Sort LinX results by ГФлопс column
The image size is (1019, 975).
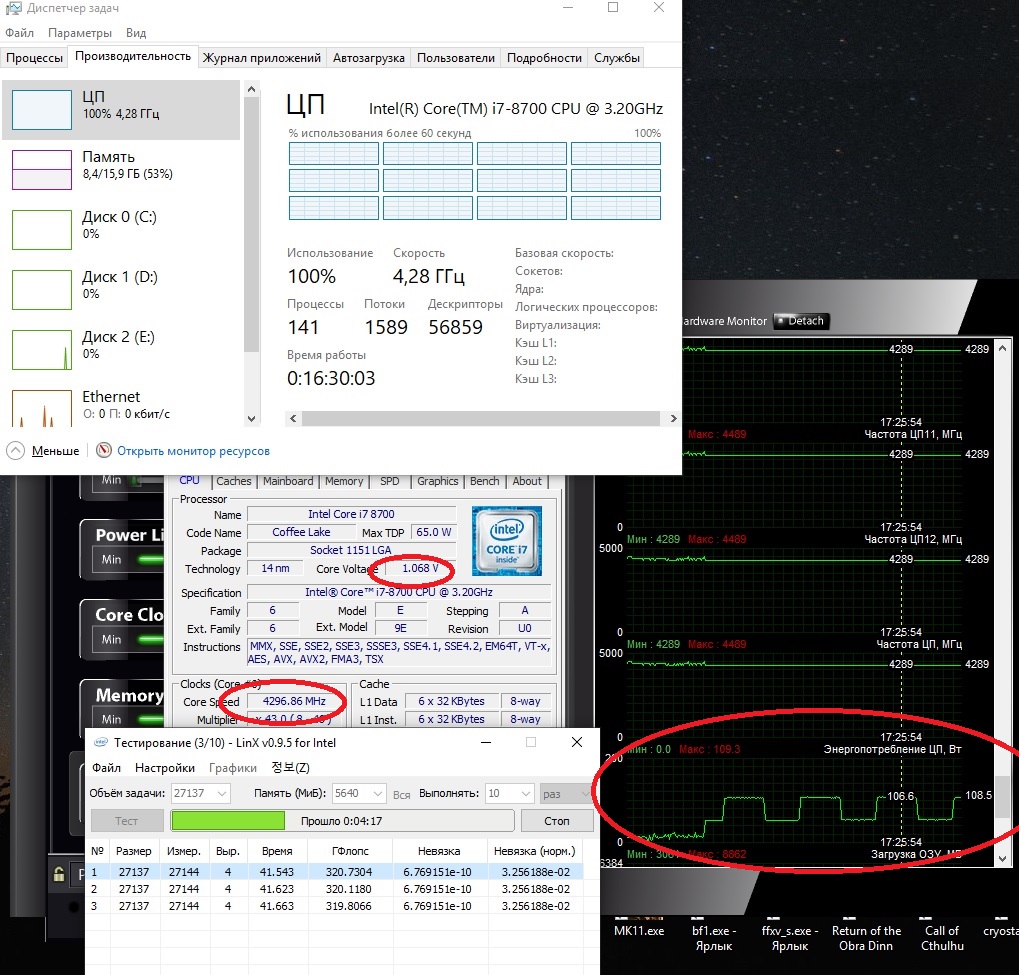[x=350, y=851]
